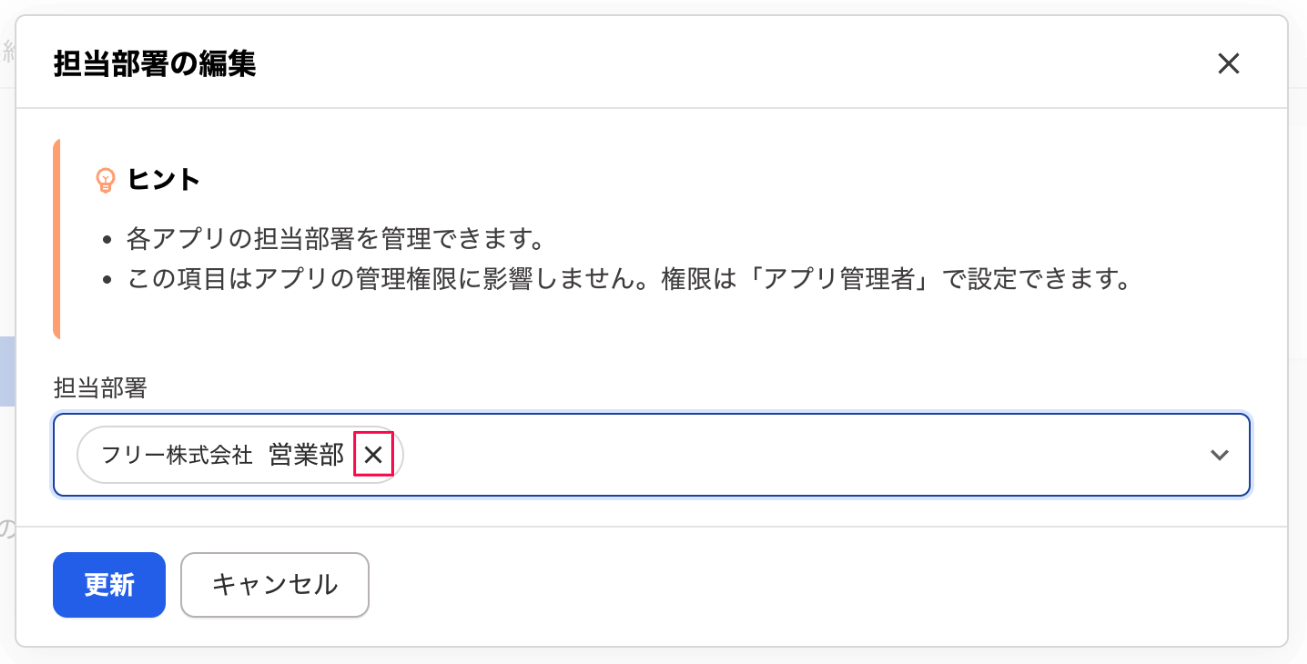Click the lightbulb hint icon
The height and width of the screenshot is (664, 1307).
pos(105,180)
